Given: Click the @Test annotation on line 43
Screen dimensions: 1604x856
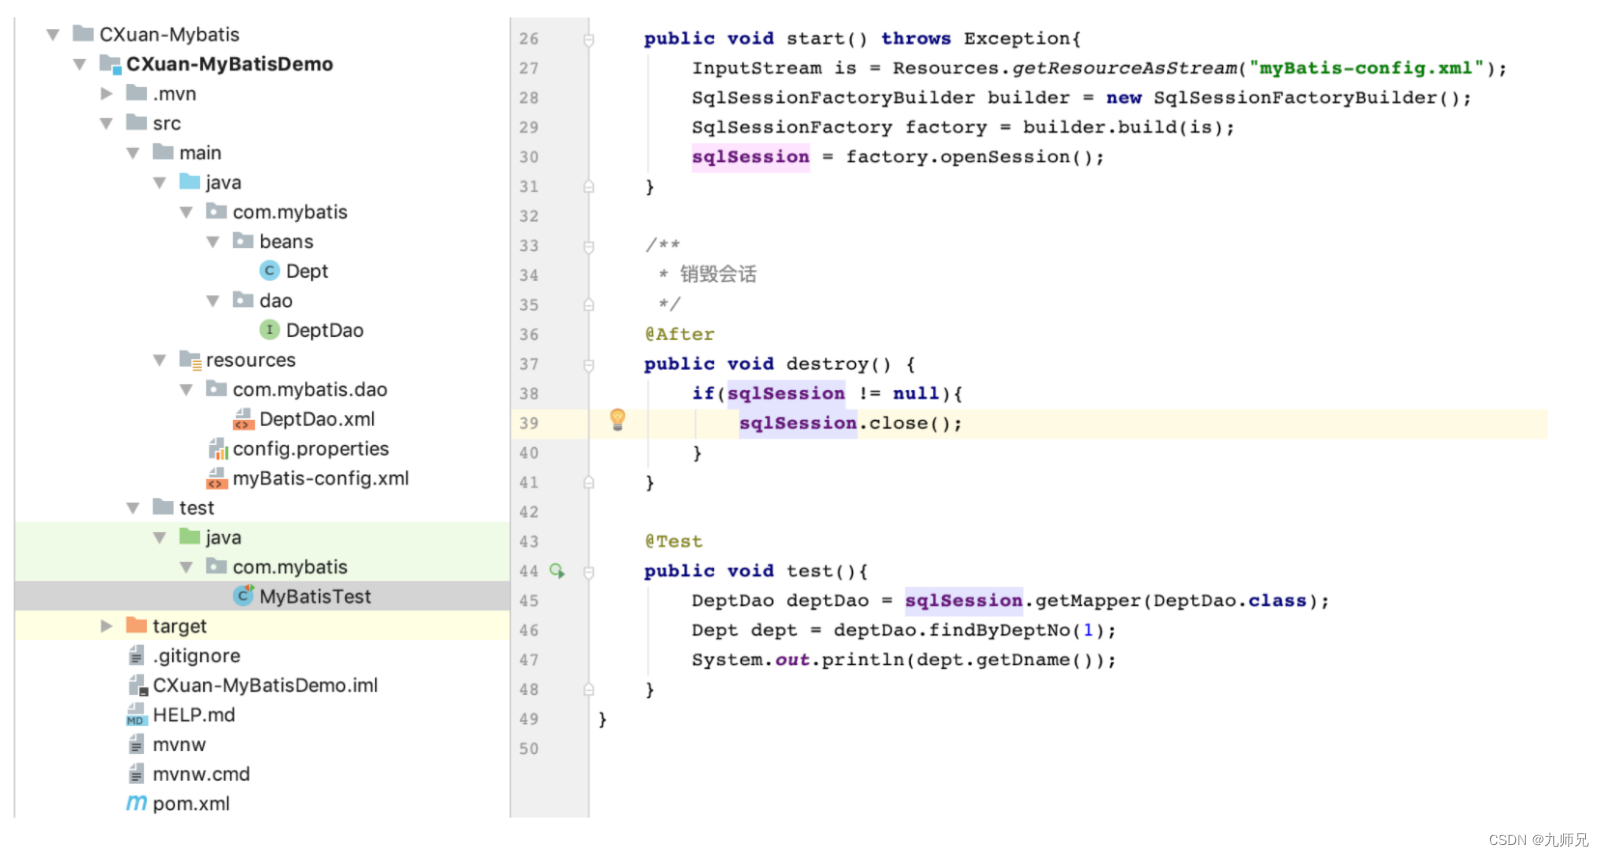Looking at the screenshot, I should tap(674, 542).
